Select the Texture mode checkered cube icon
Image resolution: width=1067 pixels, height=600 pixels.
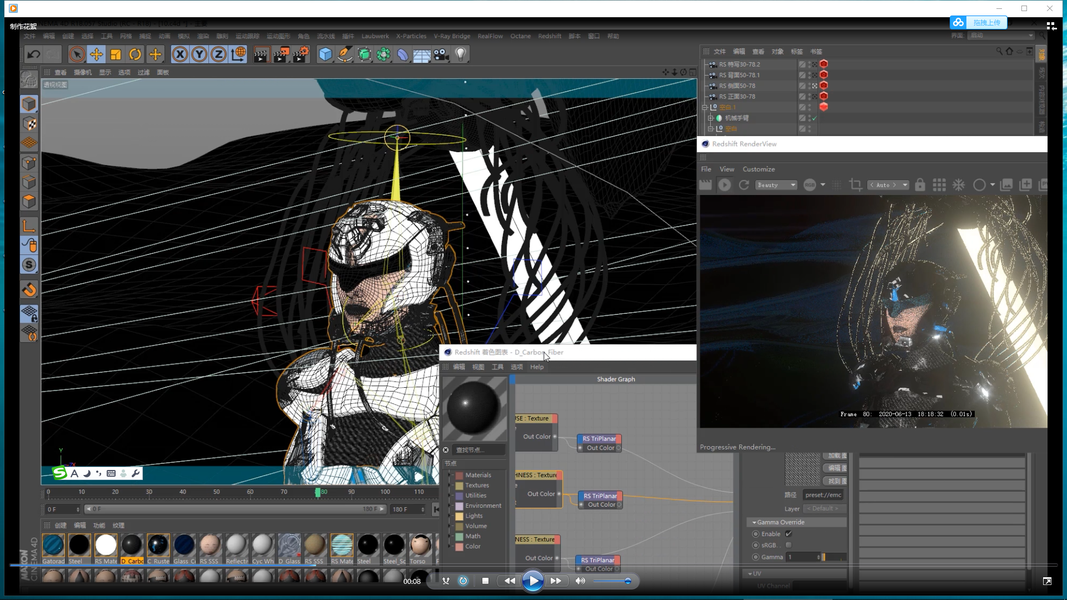tap(29, 124)
